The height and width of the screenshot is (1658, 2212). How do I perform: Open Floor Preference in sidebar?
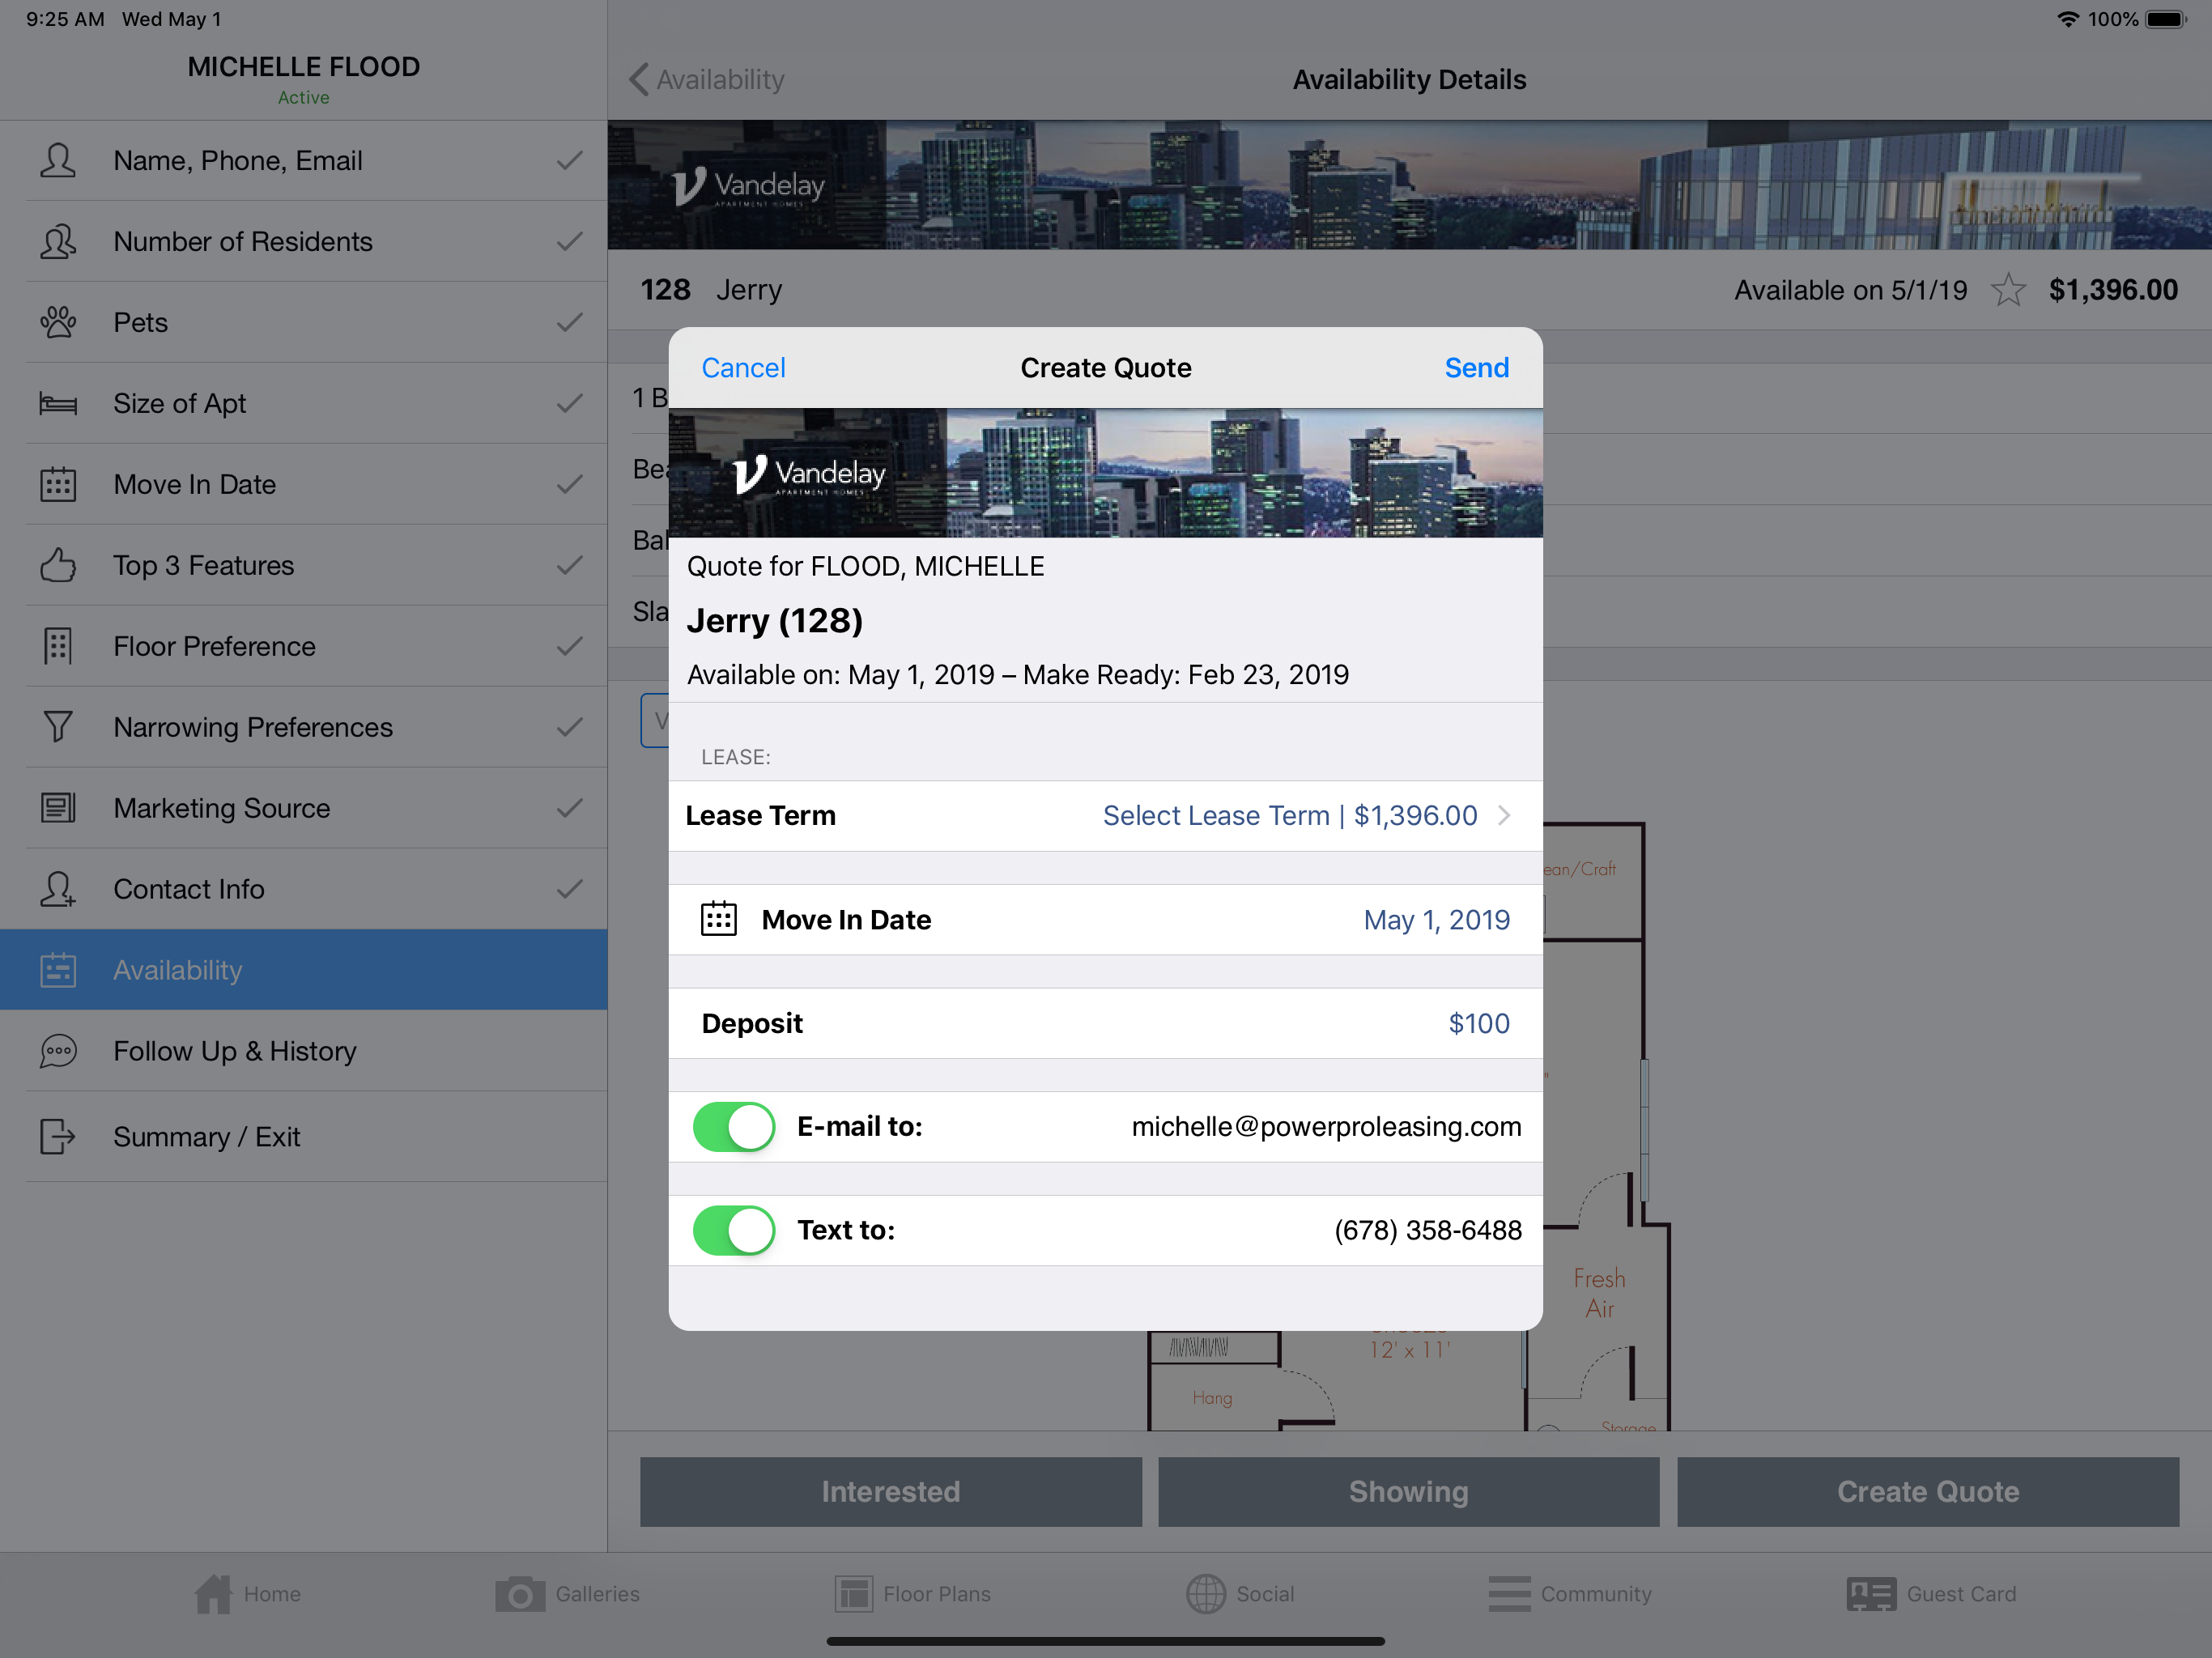tap(304, 647)
